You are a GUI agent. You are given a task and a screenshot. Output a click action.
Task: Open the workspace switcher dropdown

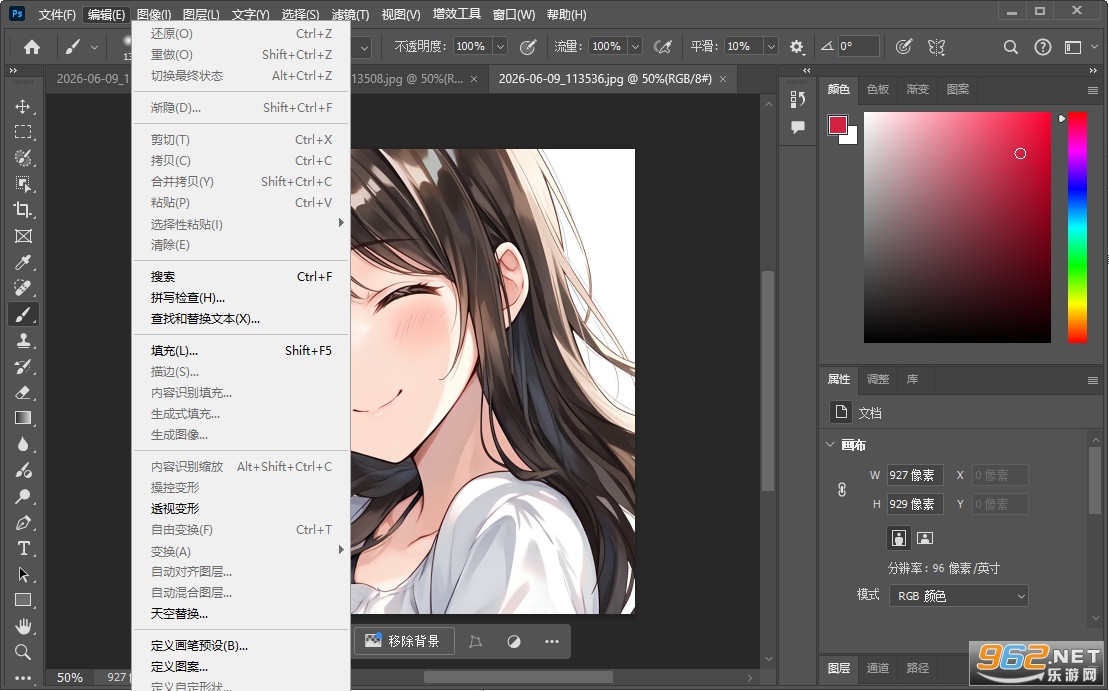point(1096,47)
